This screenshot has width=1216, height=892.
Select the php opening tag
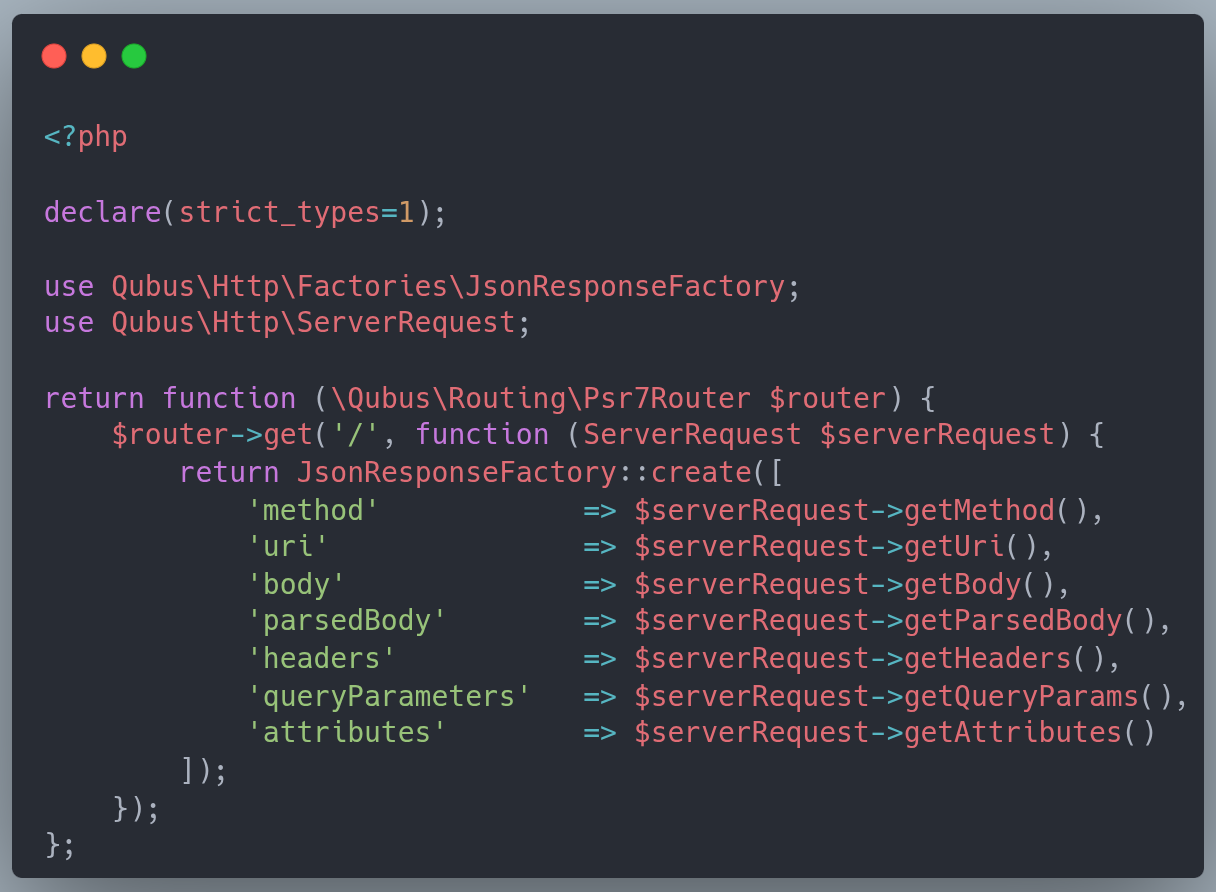pos(85,136)
